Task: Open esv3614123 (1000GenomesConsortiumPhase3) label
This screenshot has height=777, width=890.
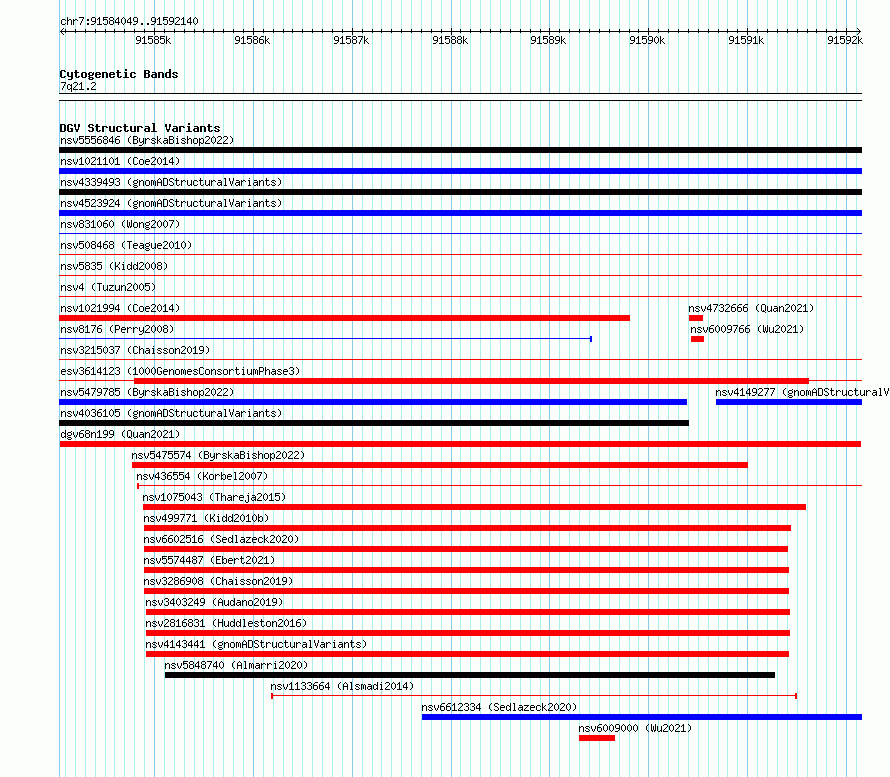Action: coord(180,371)
